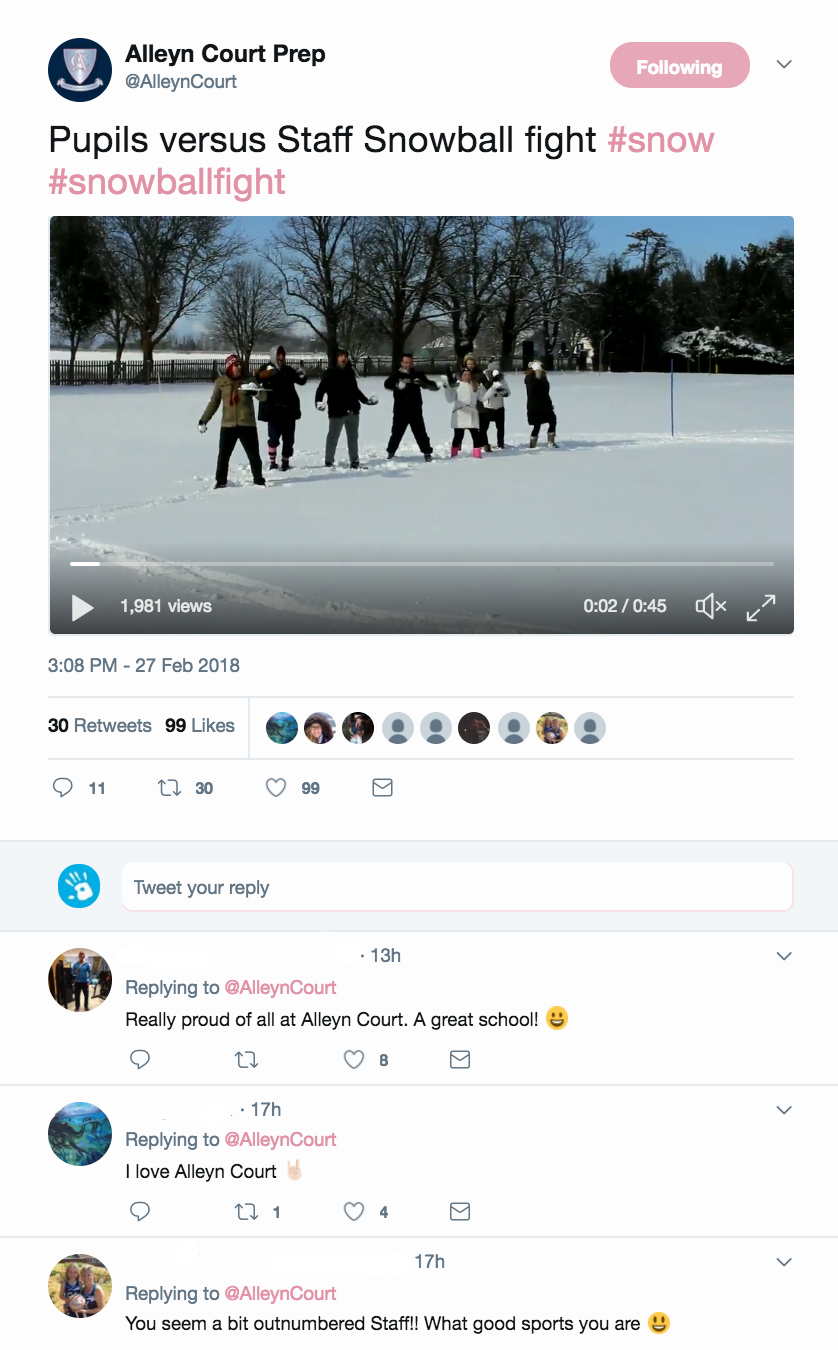This screenshot has width=838, height=1350.
Task: Open the #snow hashtag link
Action: [661, 139]
